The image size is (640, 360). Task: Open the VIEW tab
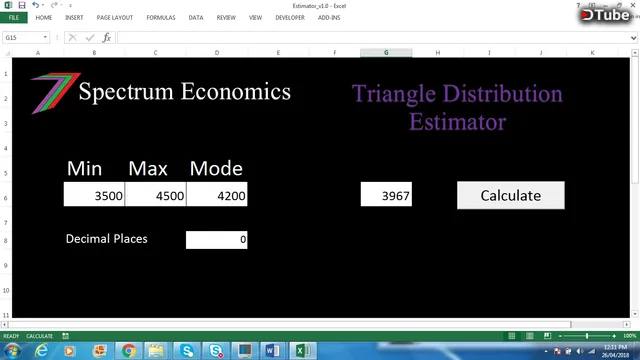coord(256,18)
